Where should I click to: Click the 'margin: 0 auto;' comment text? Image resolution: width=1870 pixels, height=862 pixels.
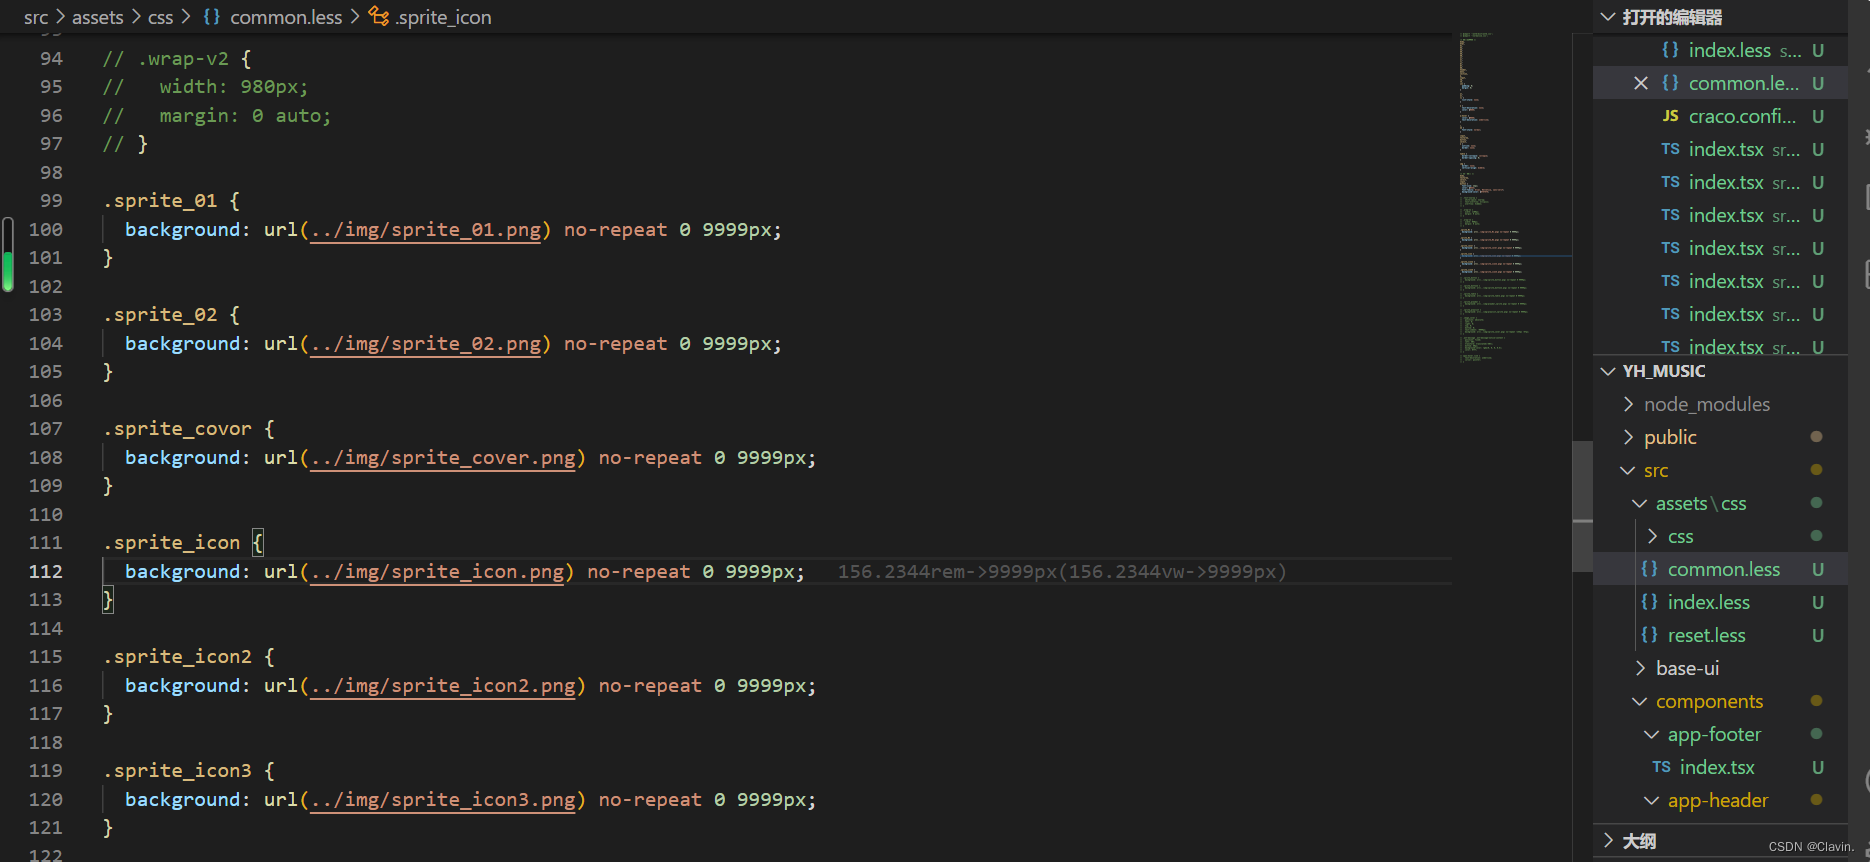245,115
